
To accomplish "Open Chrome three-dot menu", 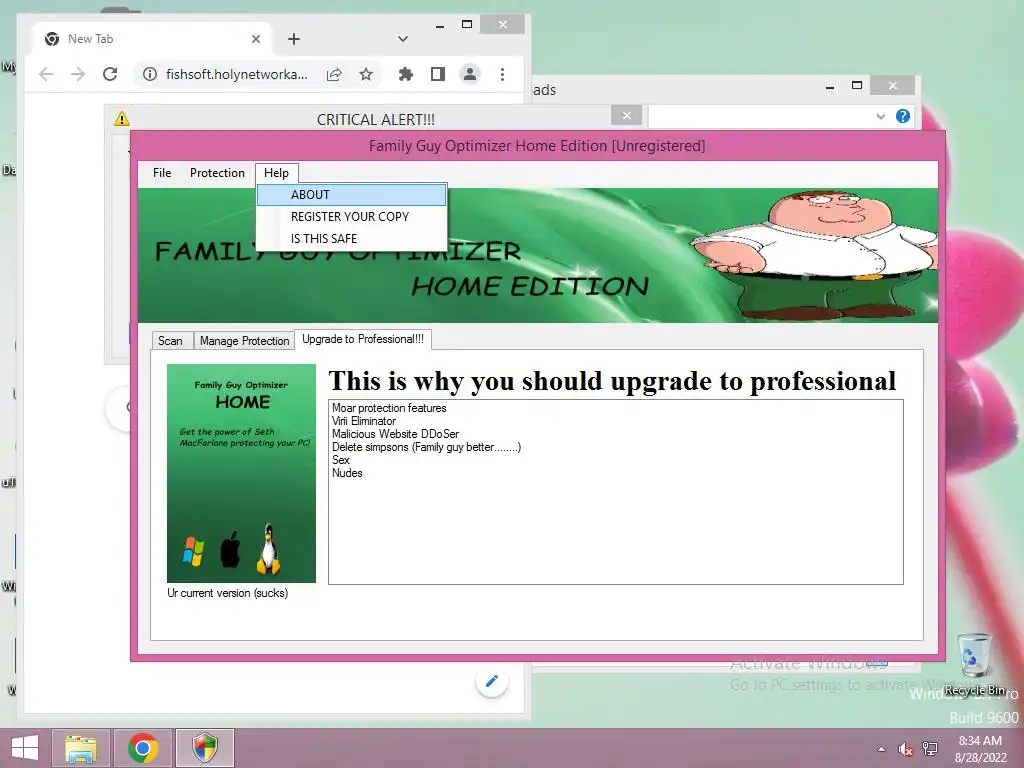I will 502,74.
